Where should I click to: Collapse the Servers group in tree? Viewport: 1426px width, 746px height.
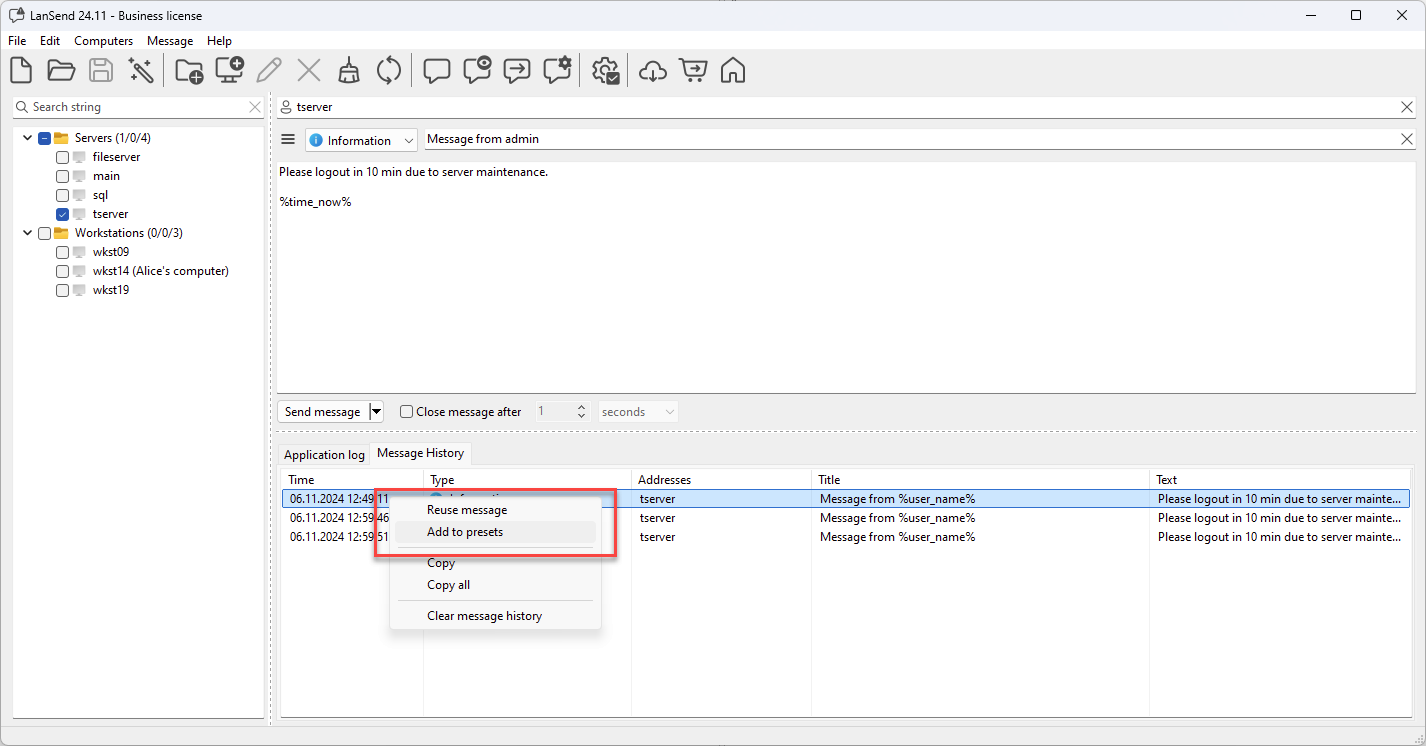pos(27,138)
